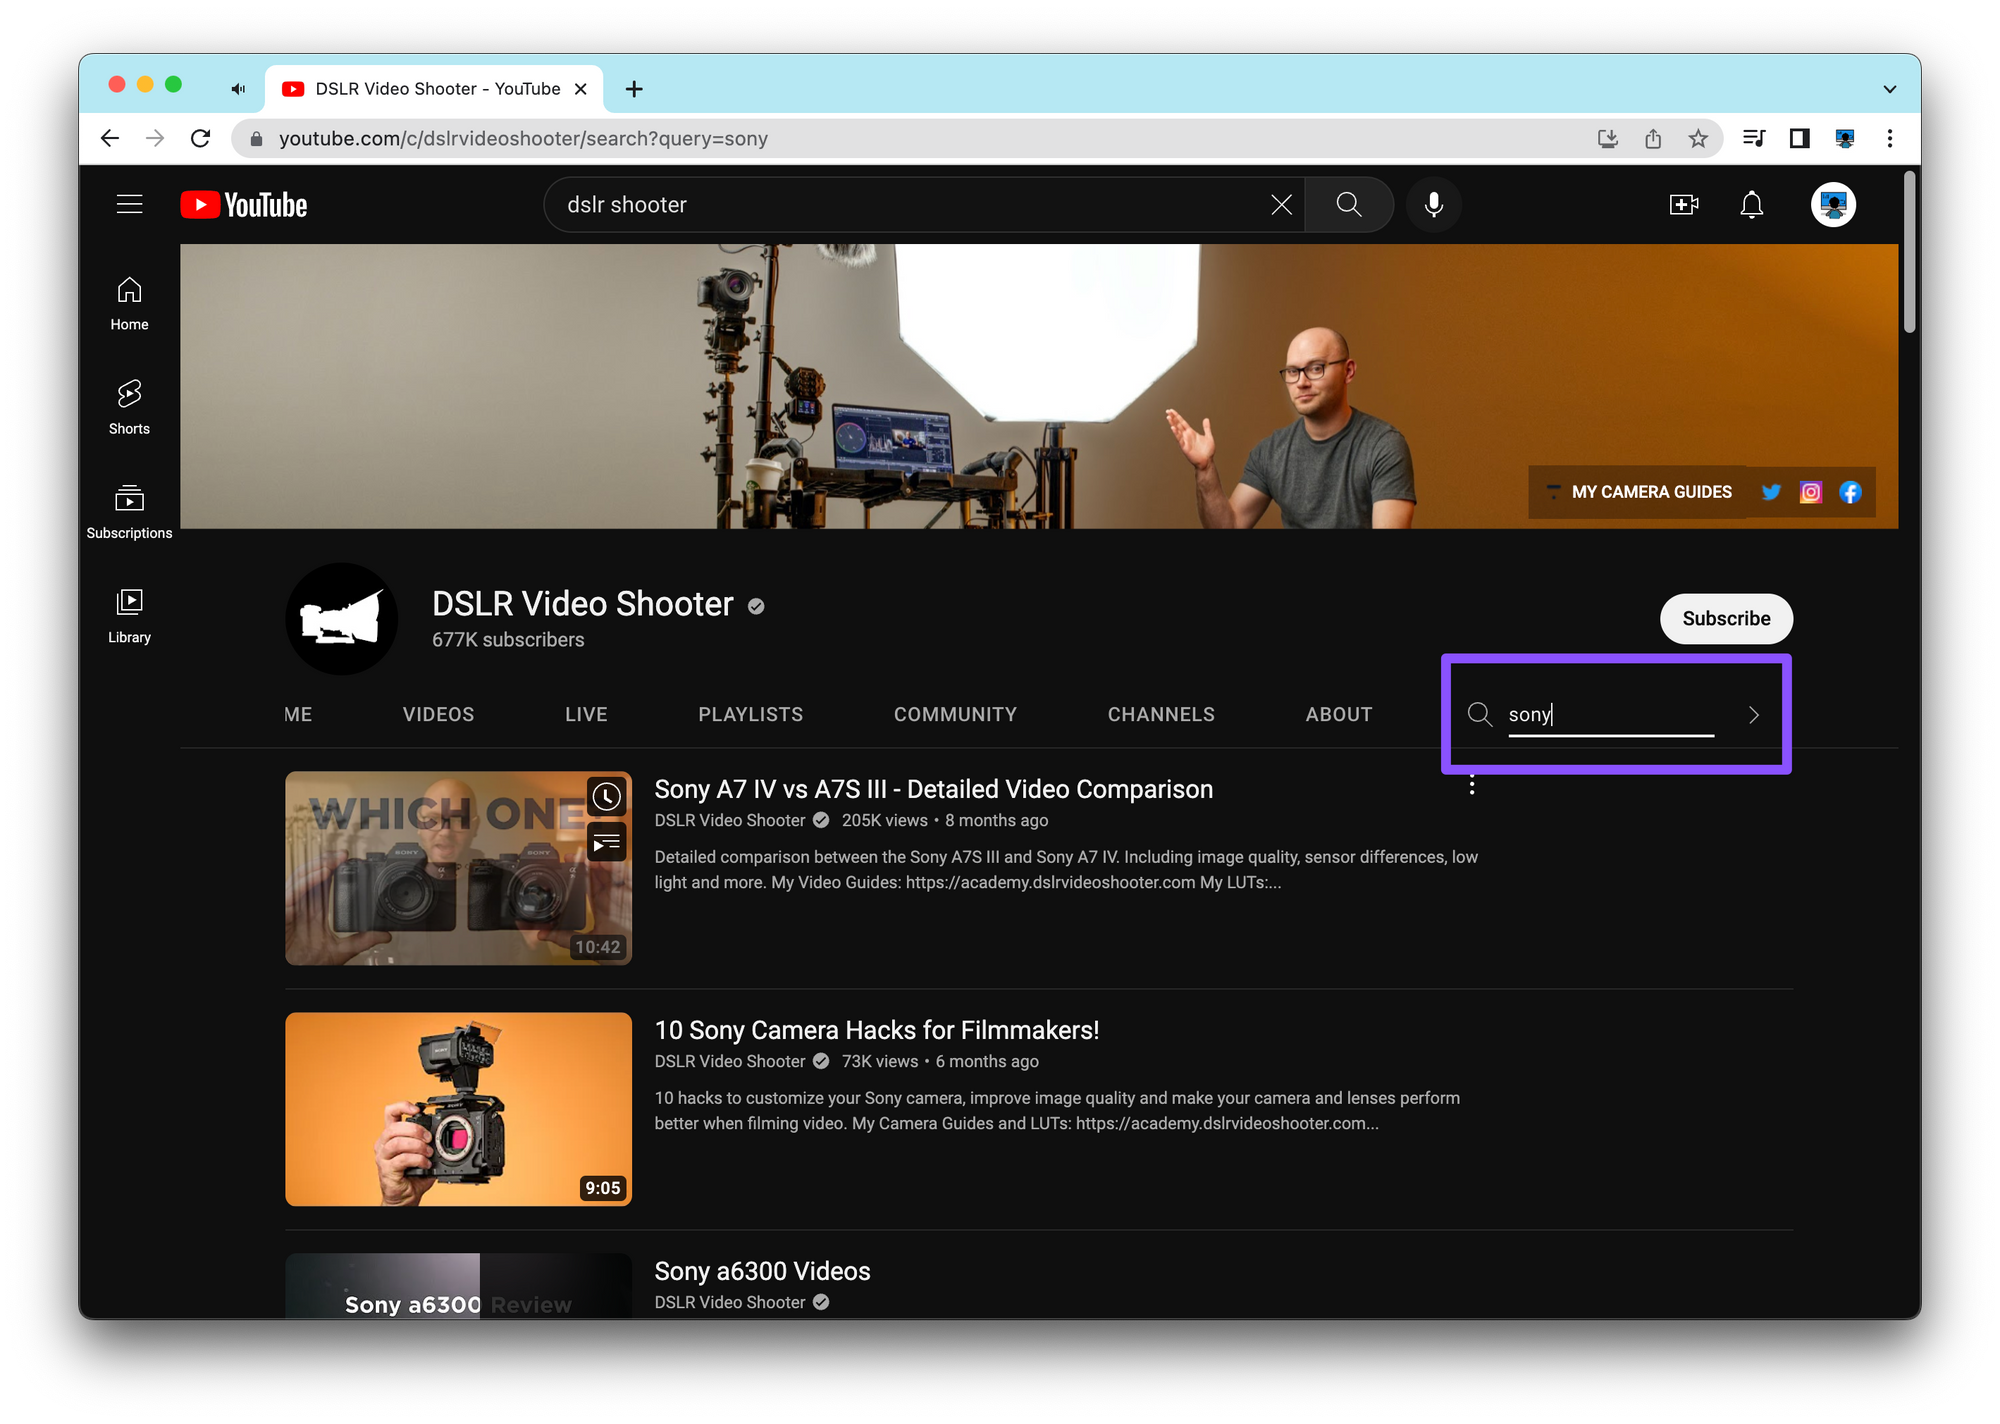Open the three-dot menu for the first video

[1472, 786]
